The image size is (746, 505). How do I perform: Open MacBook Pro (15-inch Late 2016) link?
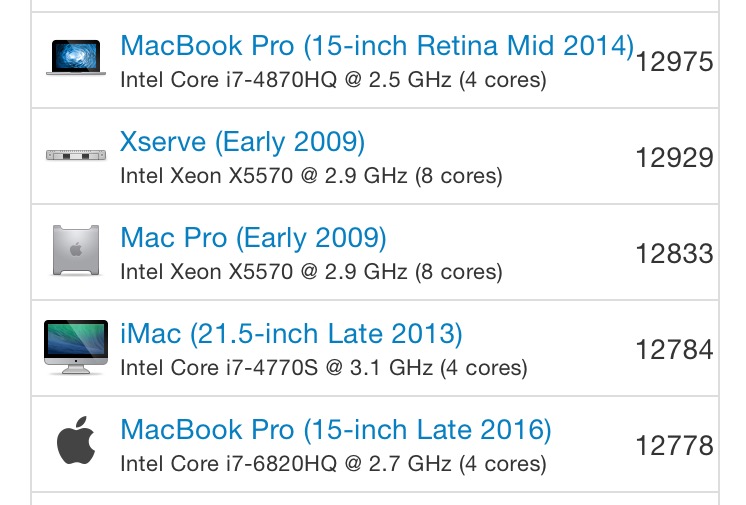[x=336, y=430]
